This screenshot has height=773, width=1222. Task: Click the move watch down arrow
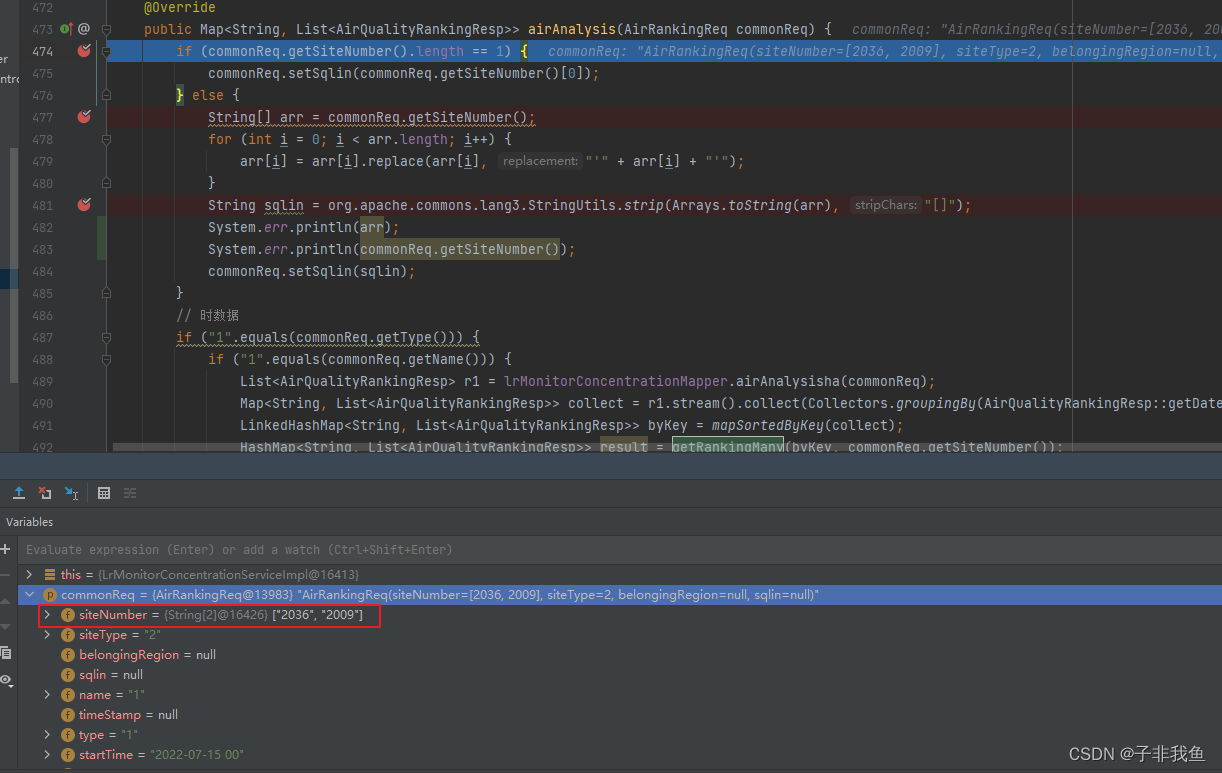click(6, 627)
